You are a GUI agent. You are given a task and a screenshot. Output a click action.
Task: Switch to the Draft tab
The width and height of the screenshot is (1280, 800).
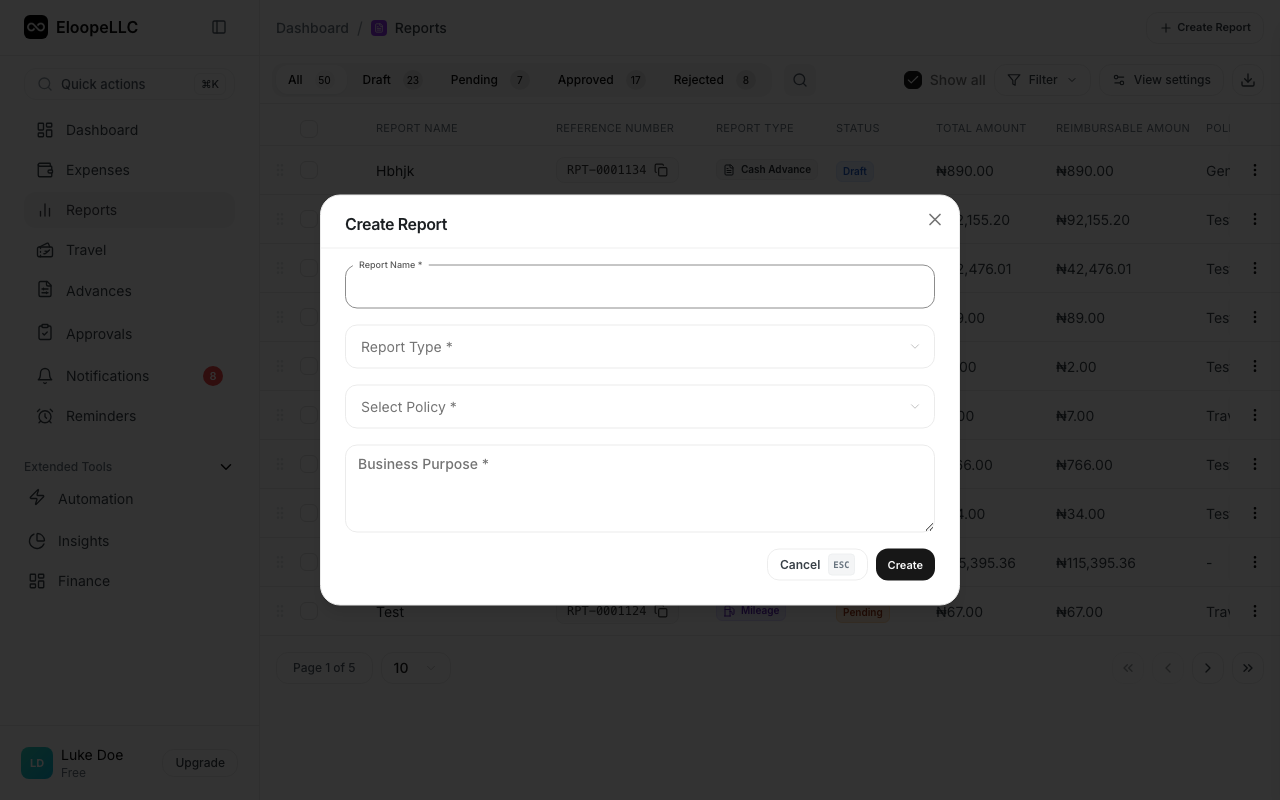pyautogui.click(x=375, y=79)
